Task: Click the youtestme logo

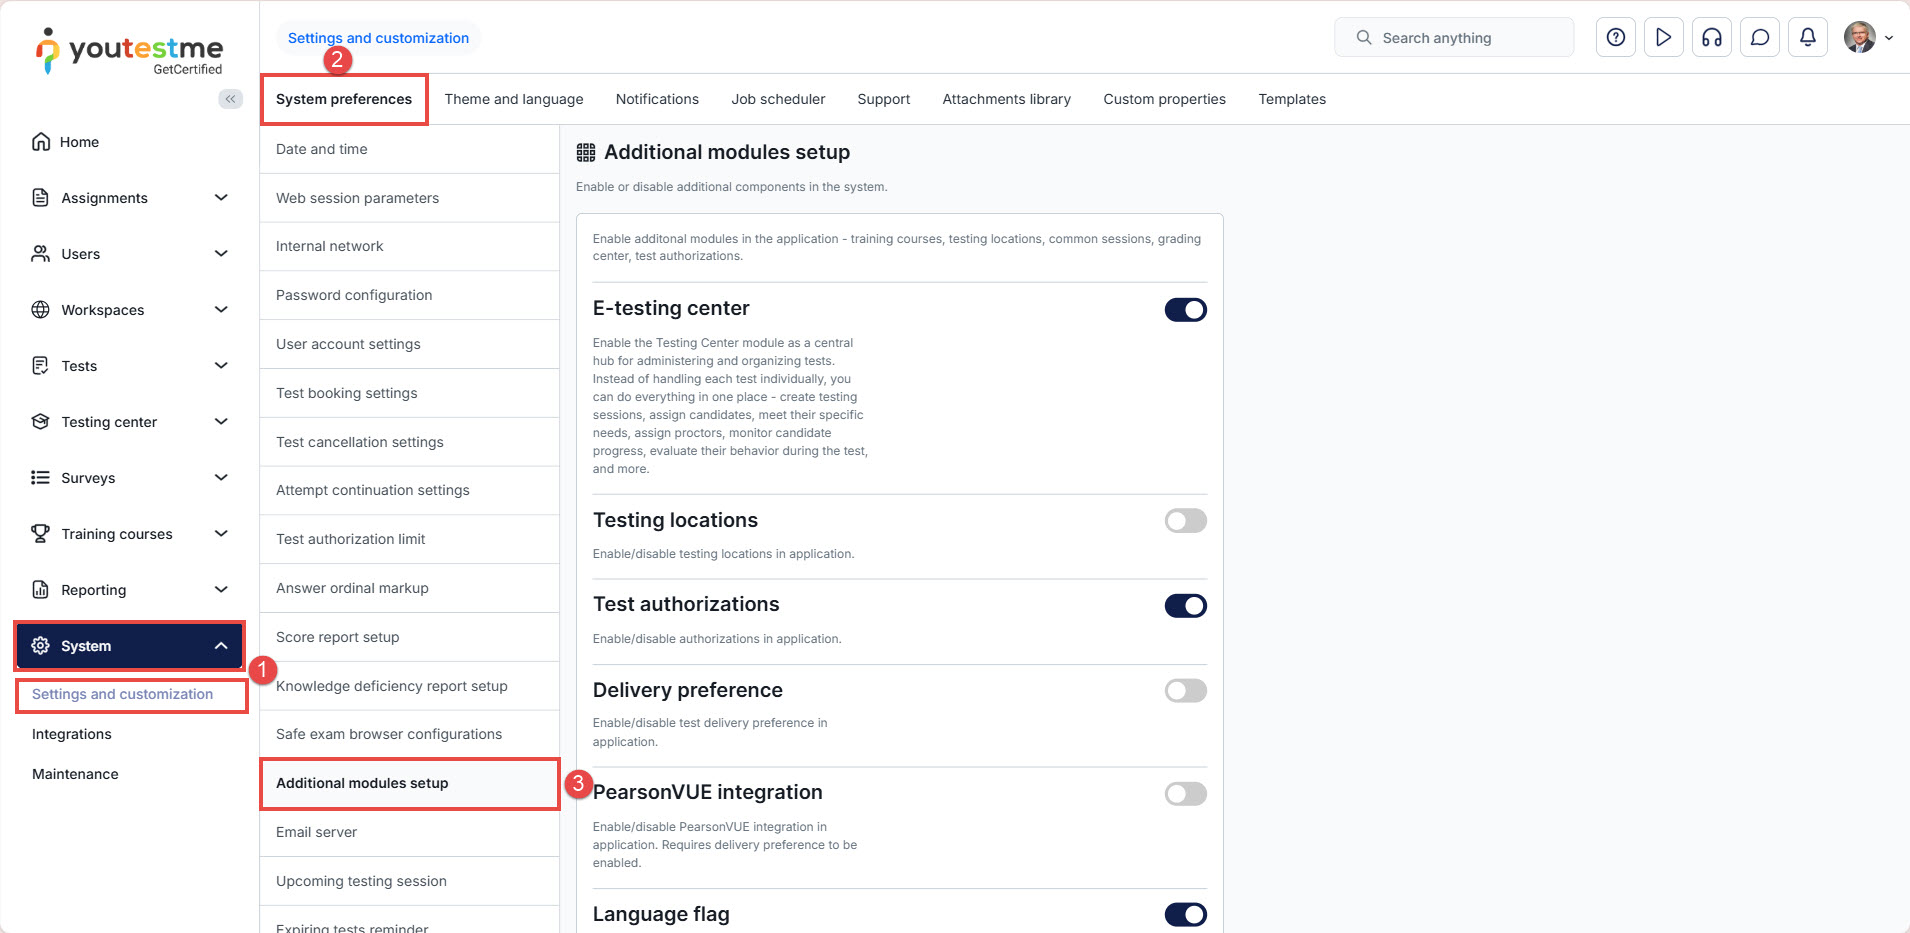Action: click(130, 51)
